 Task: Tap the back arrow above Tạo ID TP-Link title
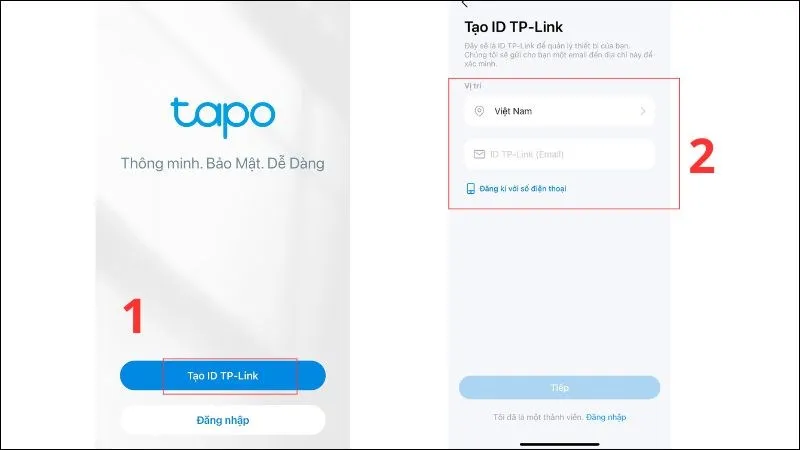[x=464, y=4]
